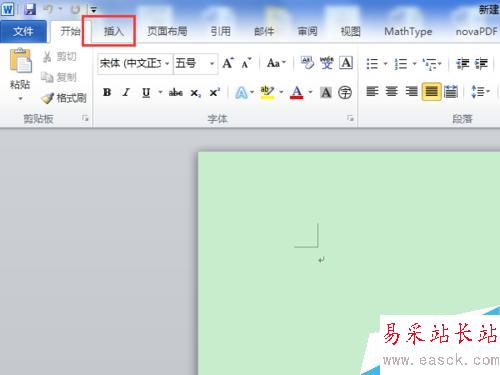The width and height of the screenshot is (500, 375).
Task: Apply bullet list
Action: (x=372, y=63)
